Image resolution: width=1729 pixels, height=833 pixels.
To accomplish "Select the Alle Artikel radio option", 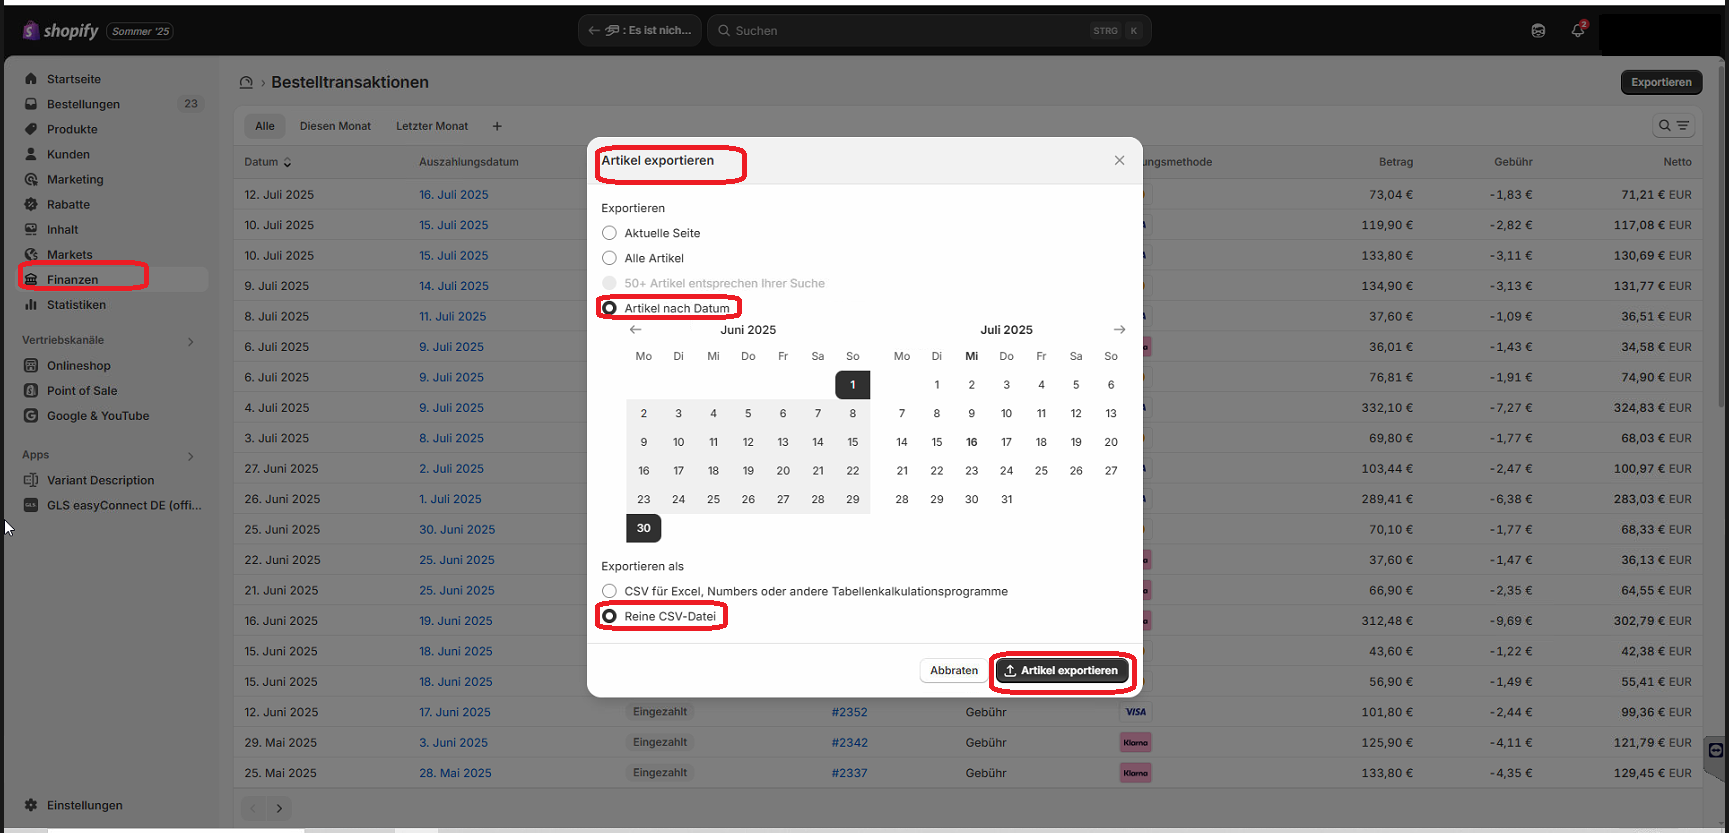I will point(609,258).
